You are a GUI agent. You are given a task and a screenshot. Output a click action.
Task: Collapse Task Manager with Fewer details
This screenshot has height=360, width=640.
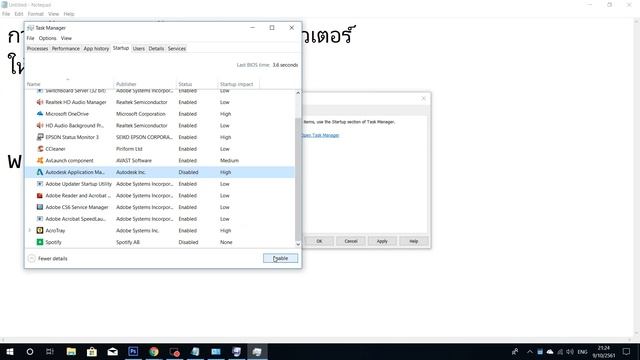[48, 258]
